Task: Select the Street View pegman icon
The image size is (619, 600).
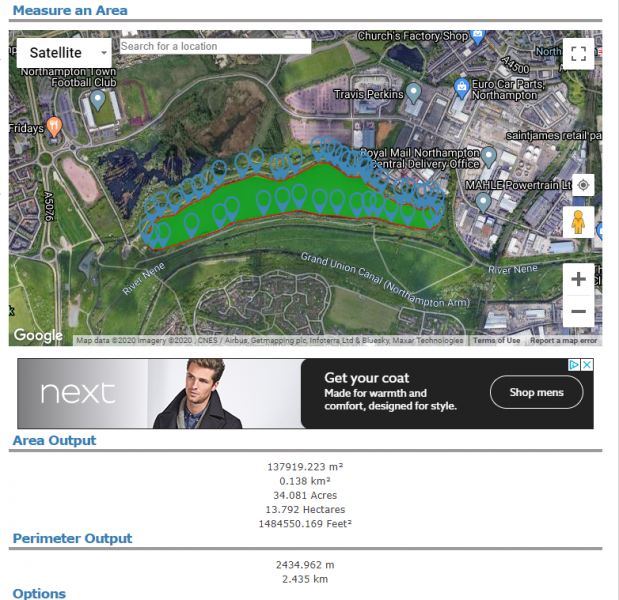Action: point(578,222)
